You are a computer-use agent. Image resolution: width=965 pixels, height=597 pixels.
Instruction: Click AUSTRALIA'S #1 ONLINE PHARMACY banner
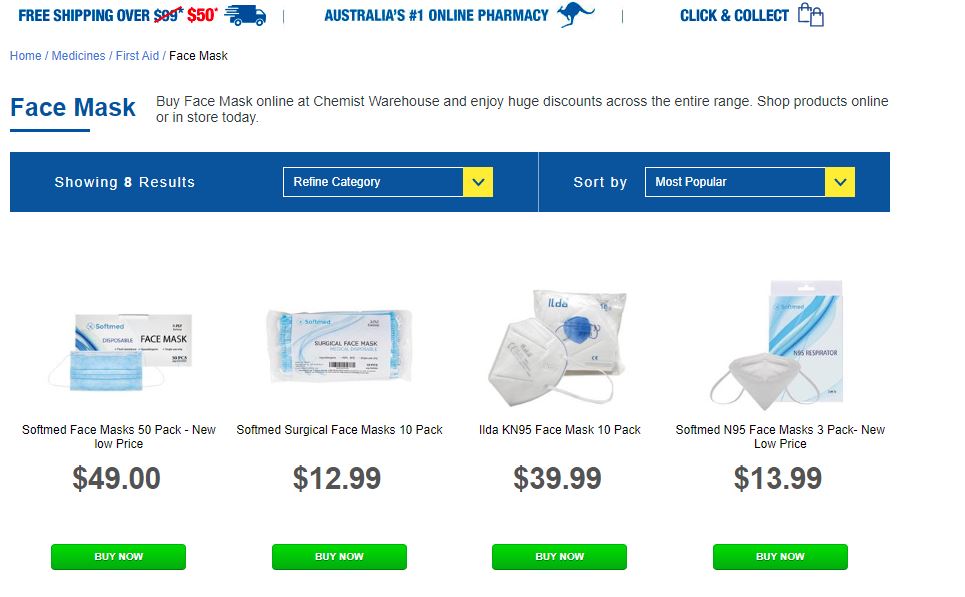click(x=433, y=15)
